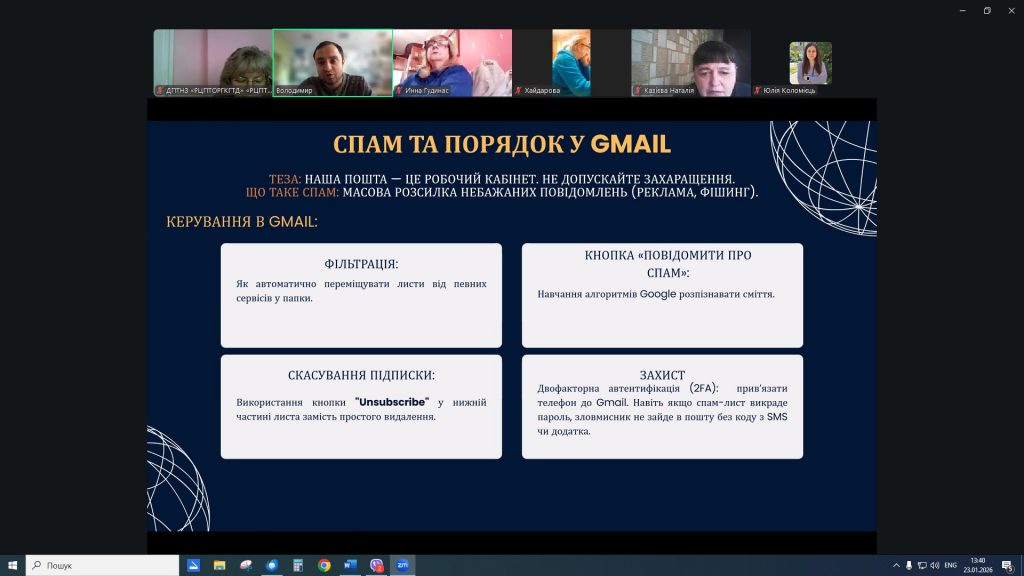
Task: Open Zoom app in taskbar
Action: click(402, 565)
